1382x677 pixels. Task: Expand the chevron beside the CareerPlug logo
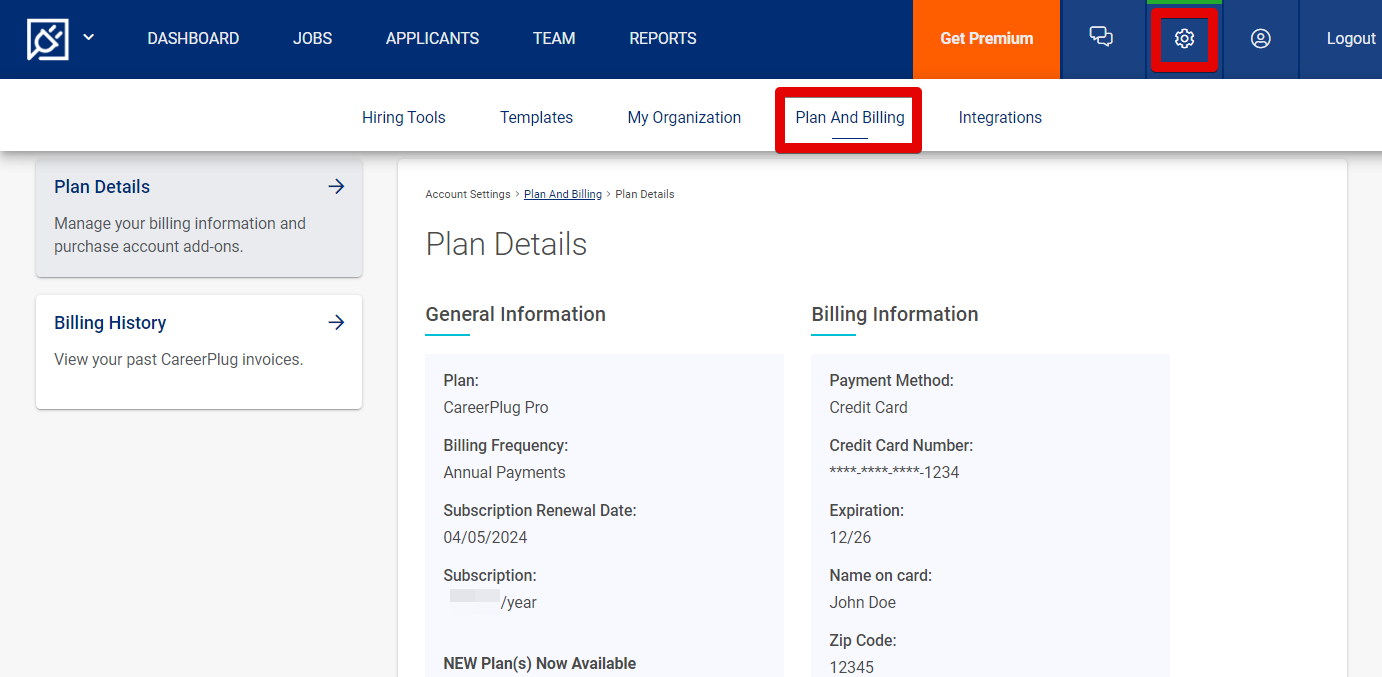(x=88, y=38)
